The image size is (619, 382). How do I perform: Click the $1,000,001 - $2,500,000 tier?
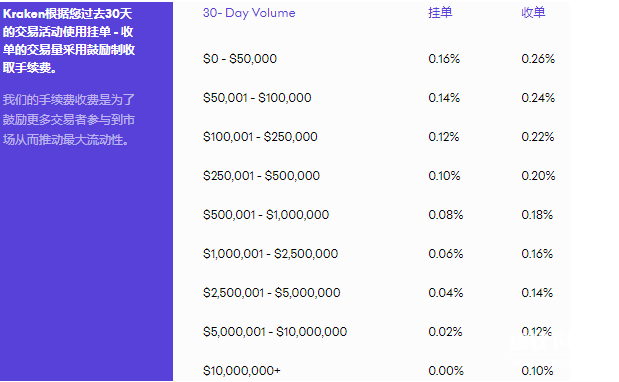pyautogui.click(x=270, y=254)
